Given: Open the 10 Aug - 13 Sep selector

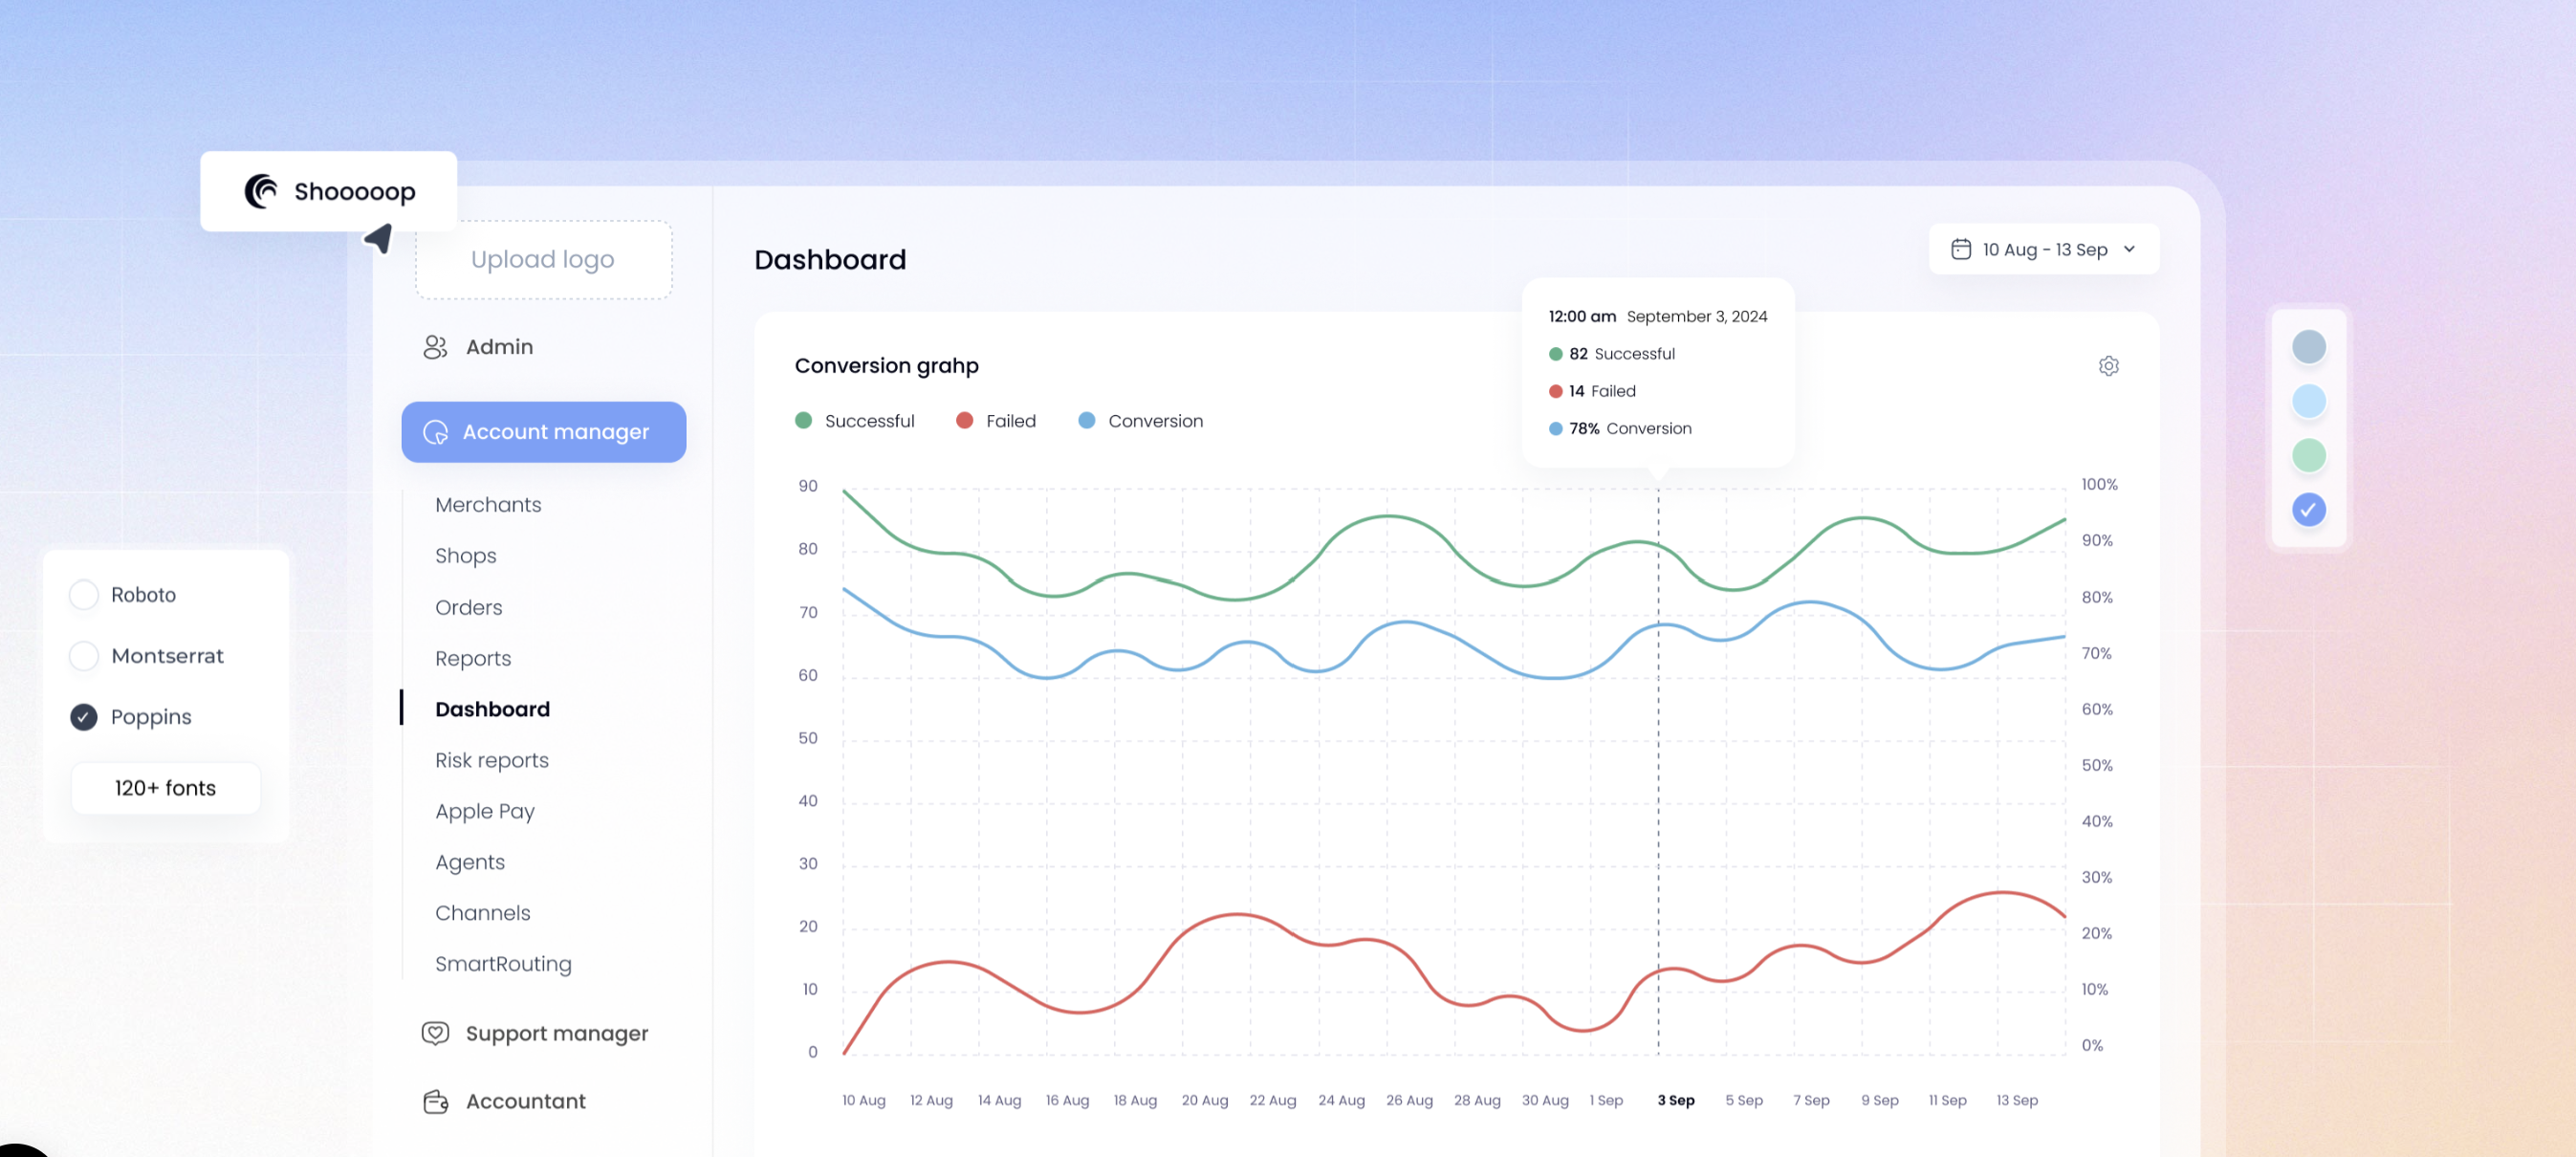Looking at the screenshot, I should (2044, 249).
